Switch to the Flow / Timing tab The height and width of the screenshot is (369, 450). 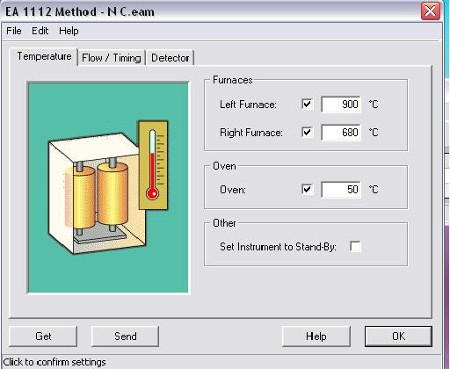111,58
